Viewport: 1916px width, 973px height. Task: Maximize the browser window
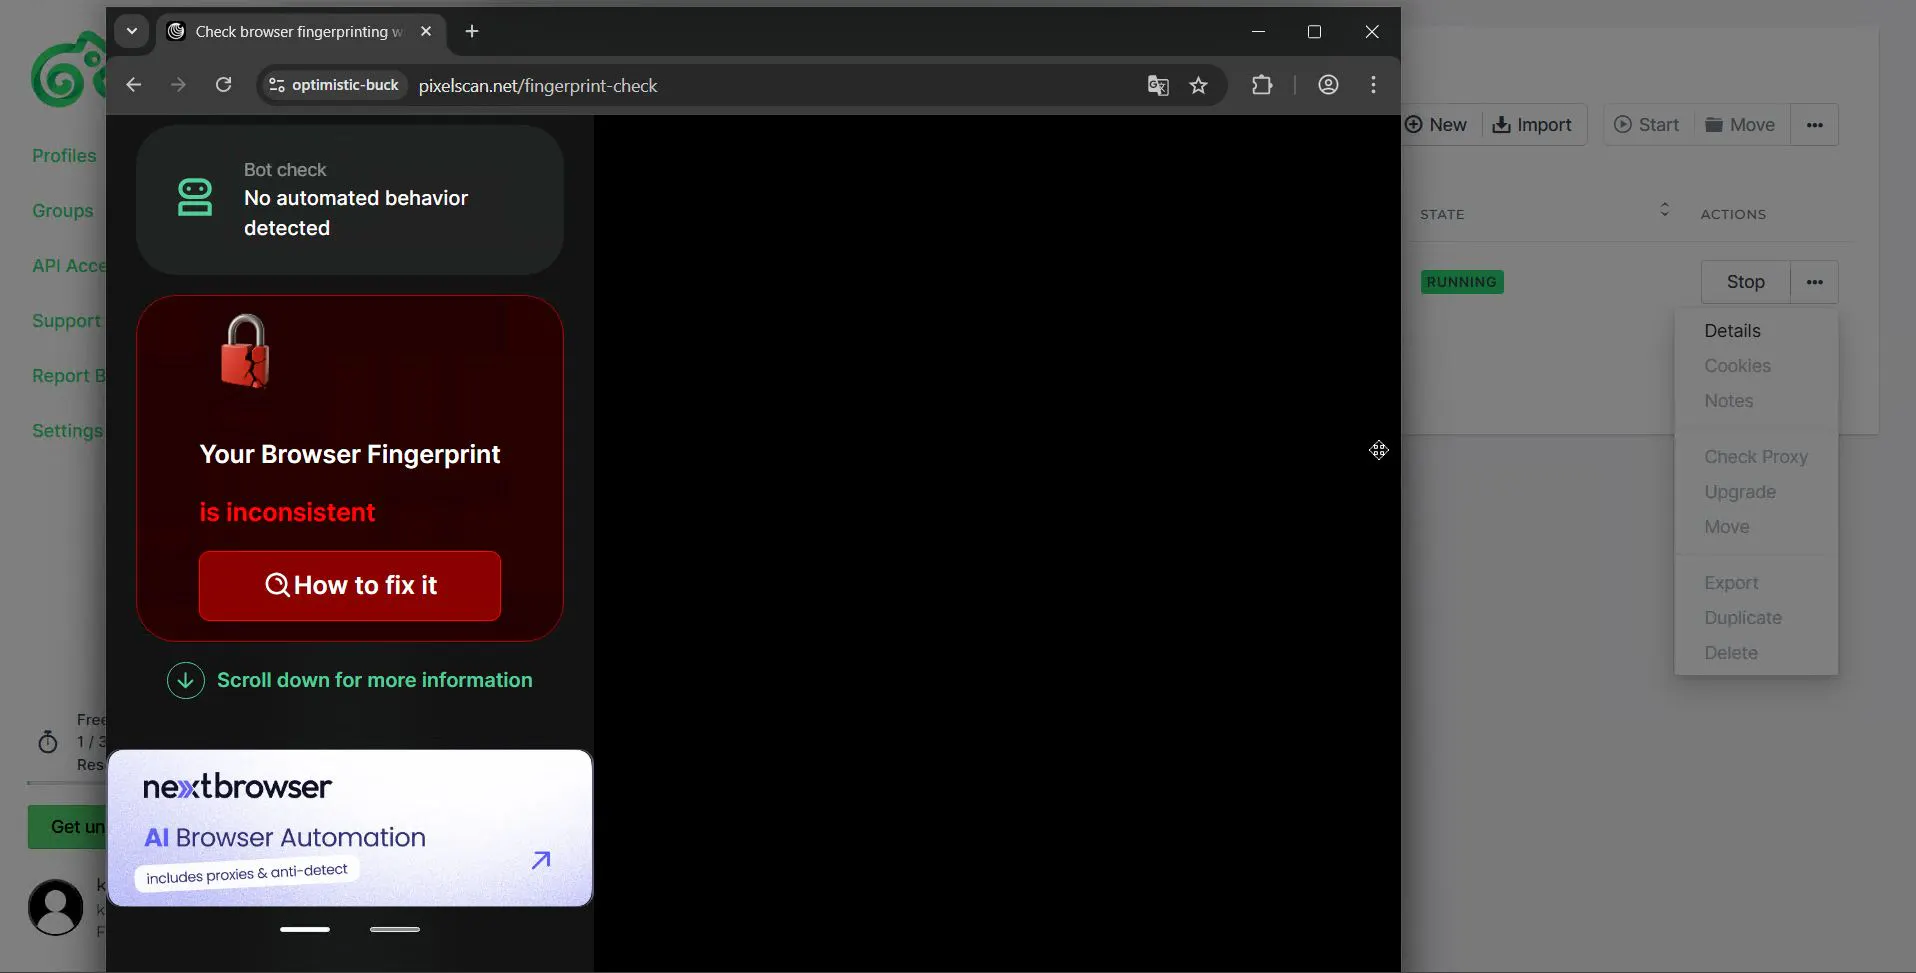click(1314, 31)
